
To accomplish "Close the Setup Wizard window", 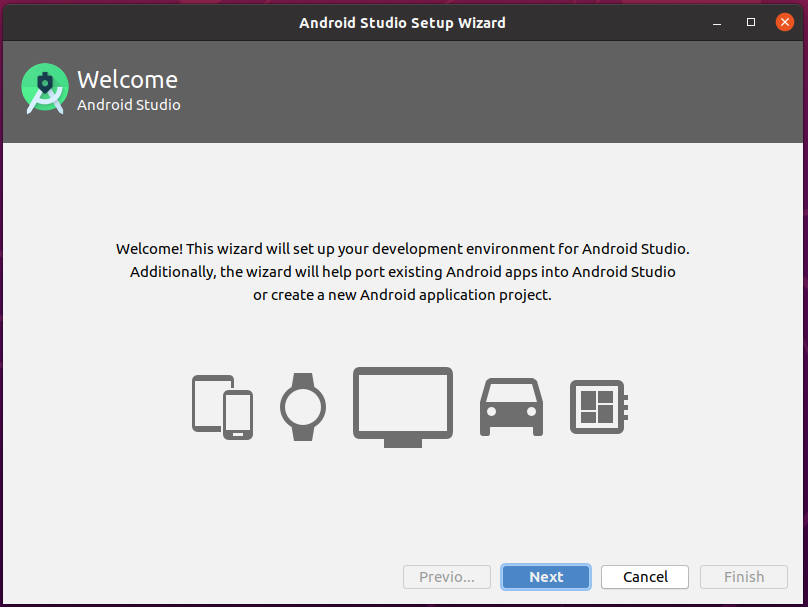I will [x=785, y=22].
